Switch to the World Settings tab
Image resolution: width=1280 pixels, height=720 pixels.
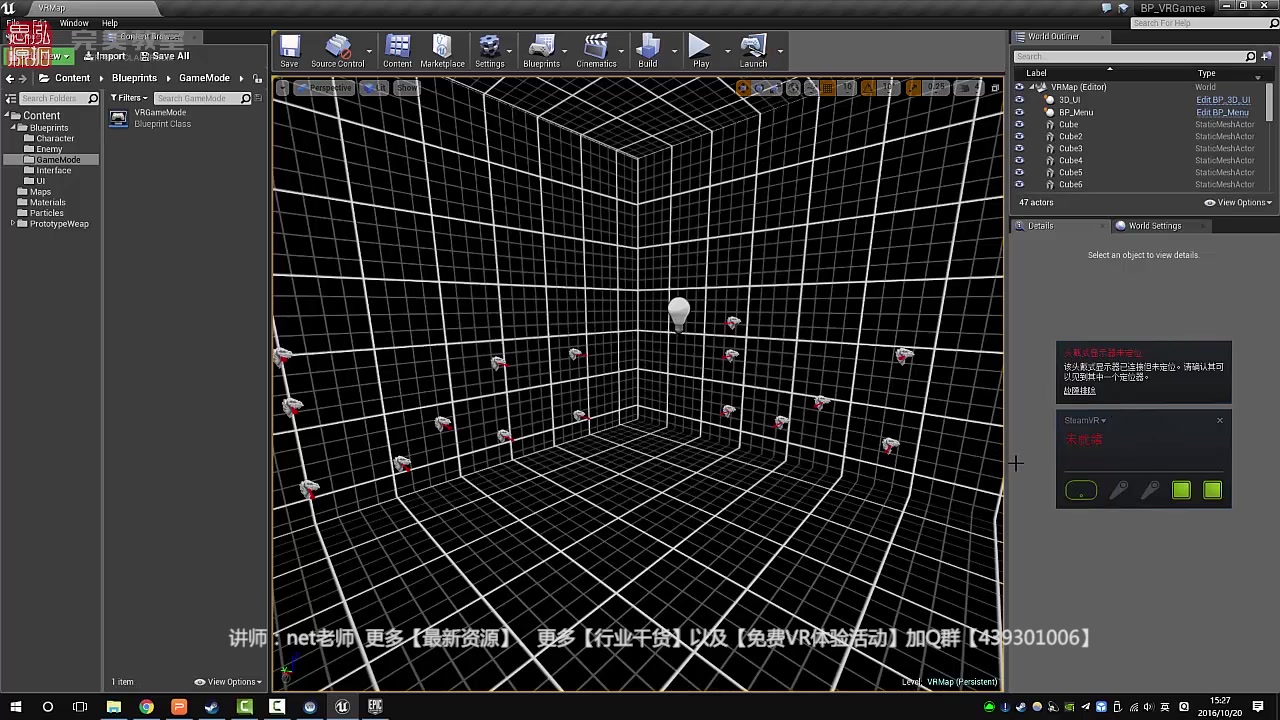(1154, 225)
